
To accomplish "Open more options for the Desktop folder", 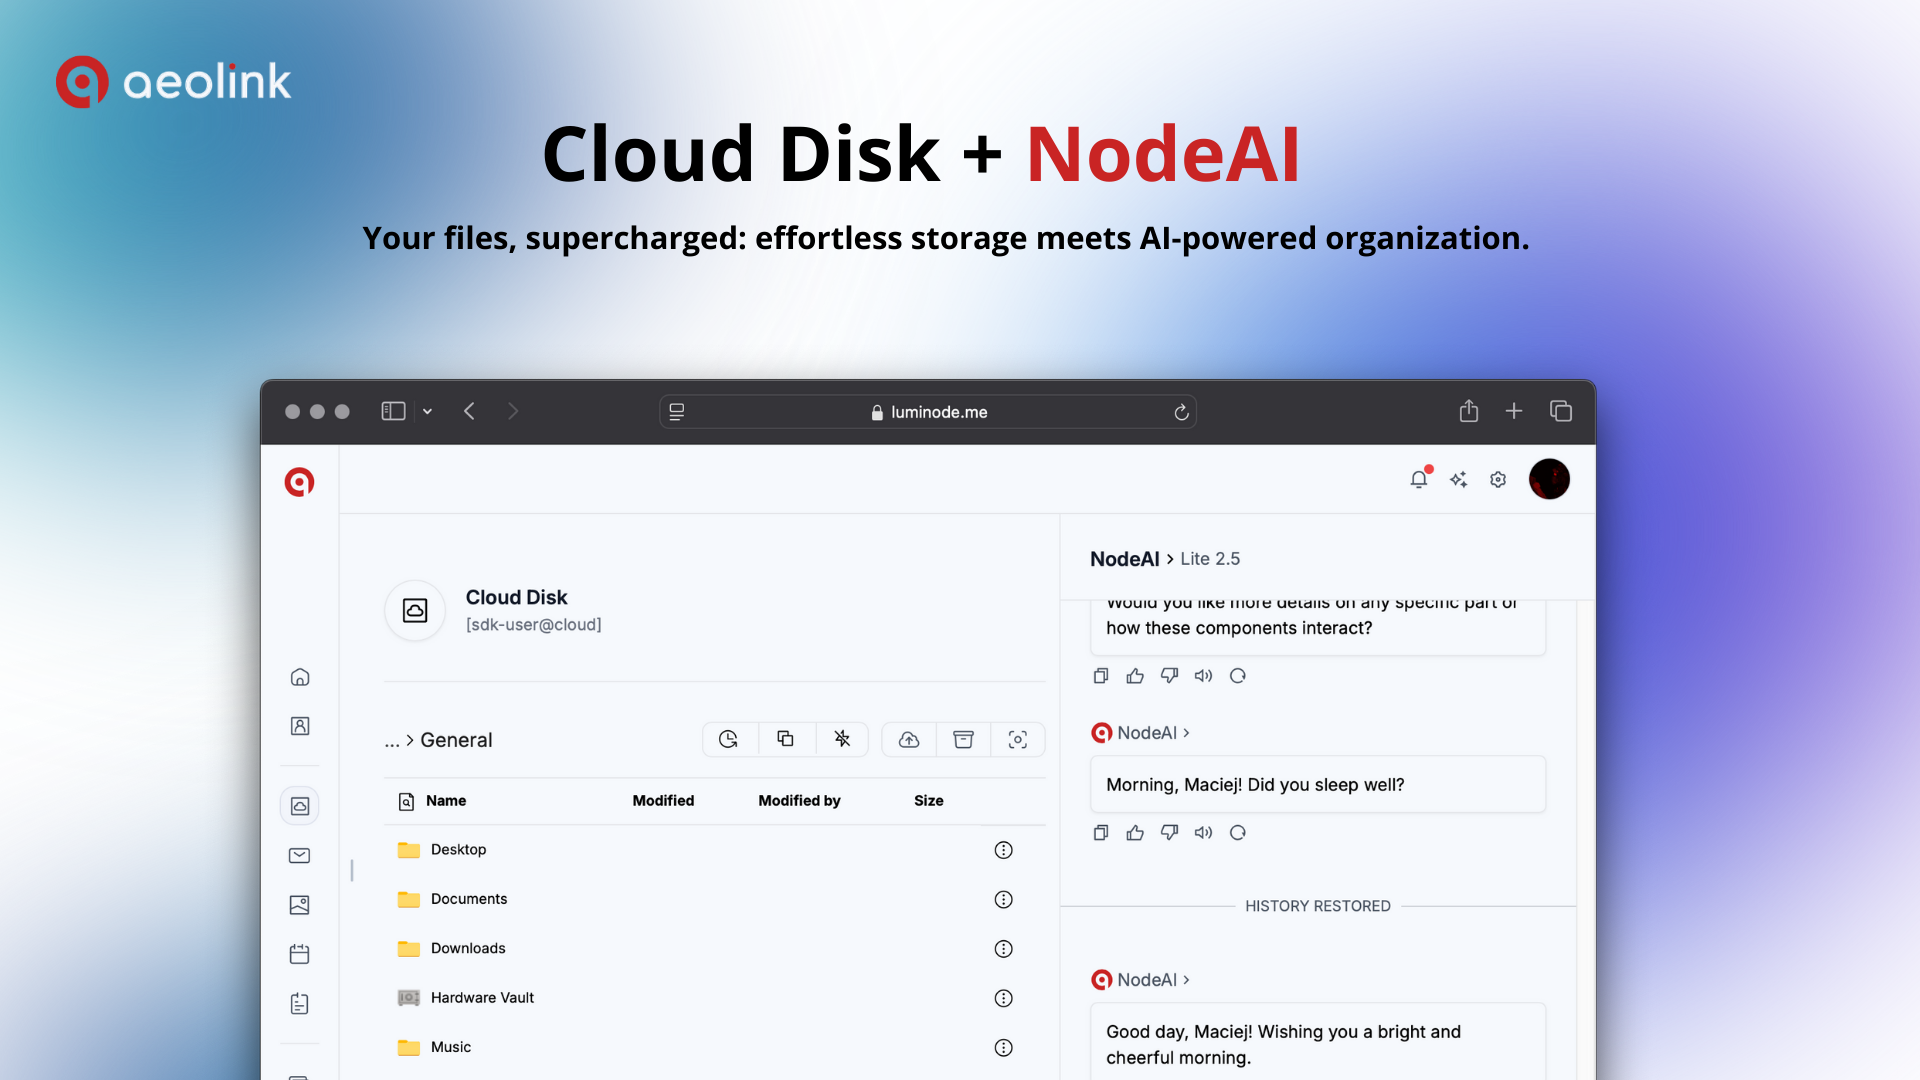I will pos(1003,850).
